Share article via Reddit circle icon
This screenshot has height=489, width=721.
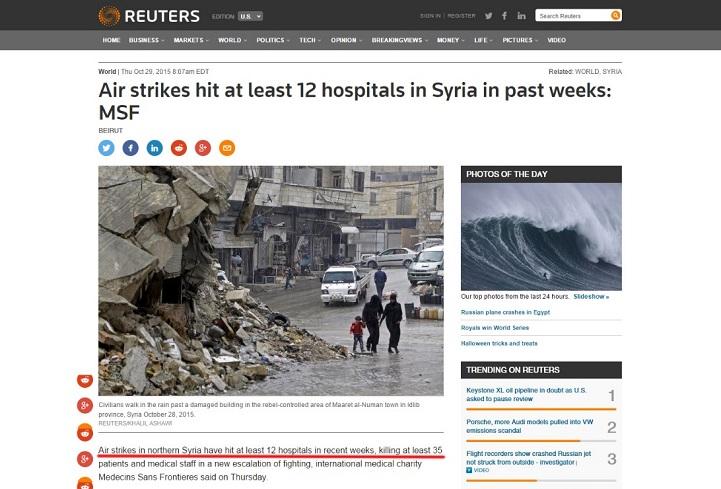179,148
